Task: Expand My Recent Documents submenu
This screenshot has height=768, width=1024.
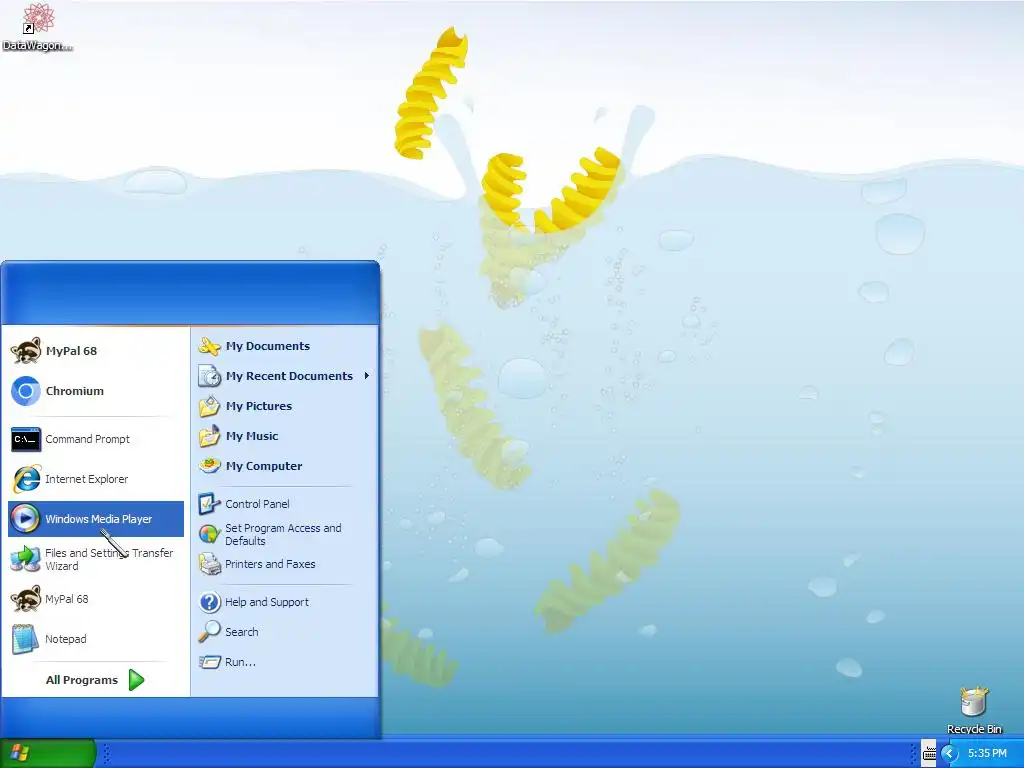Action: click(x=284, y=376)
